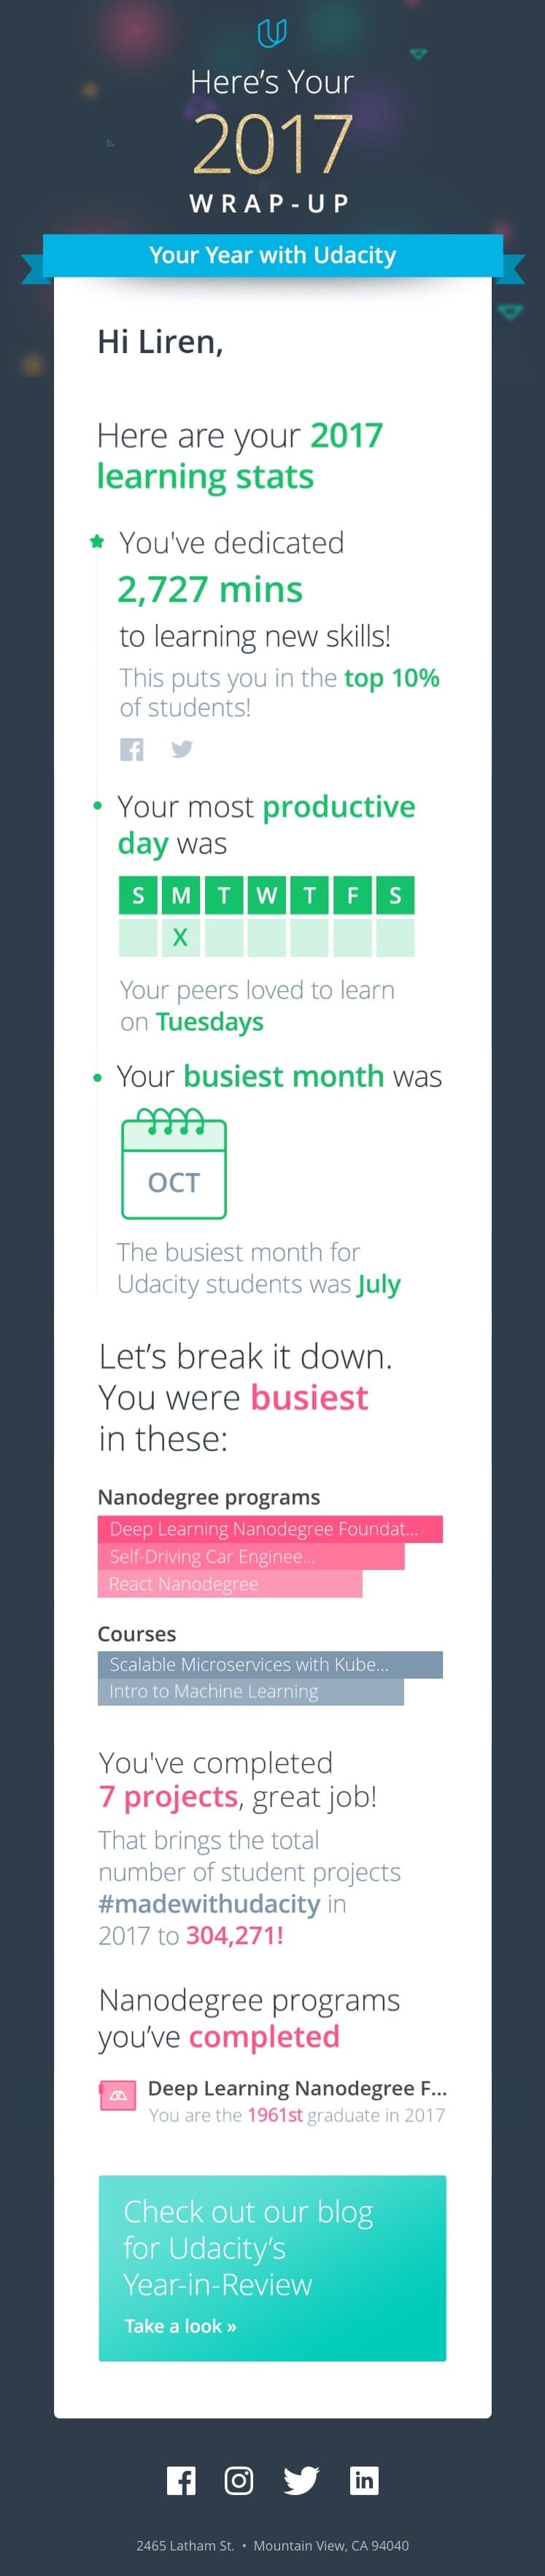The height and width of the screenshot is (2576, 545).
Task: Click the Wednesday day header
Action: (267, 895)
